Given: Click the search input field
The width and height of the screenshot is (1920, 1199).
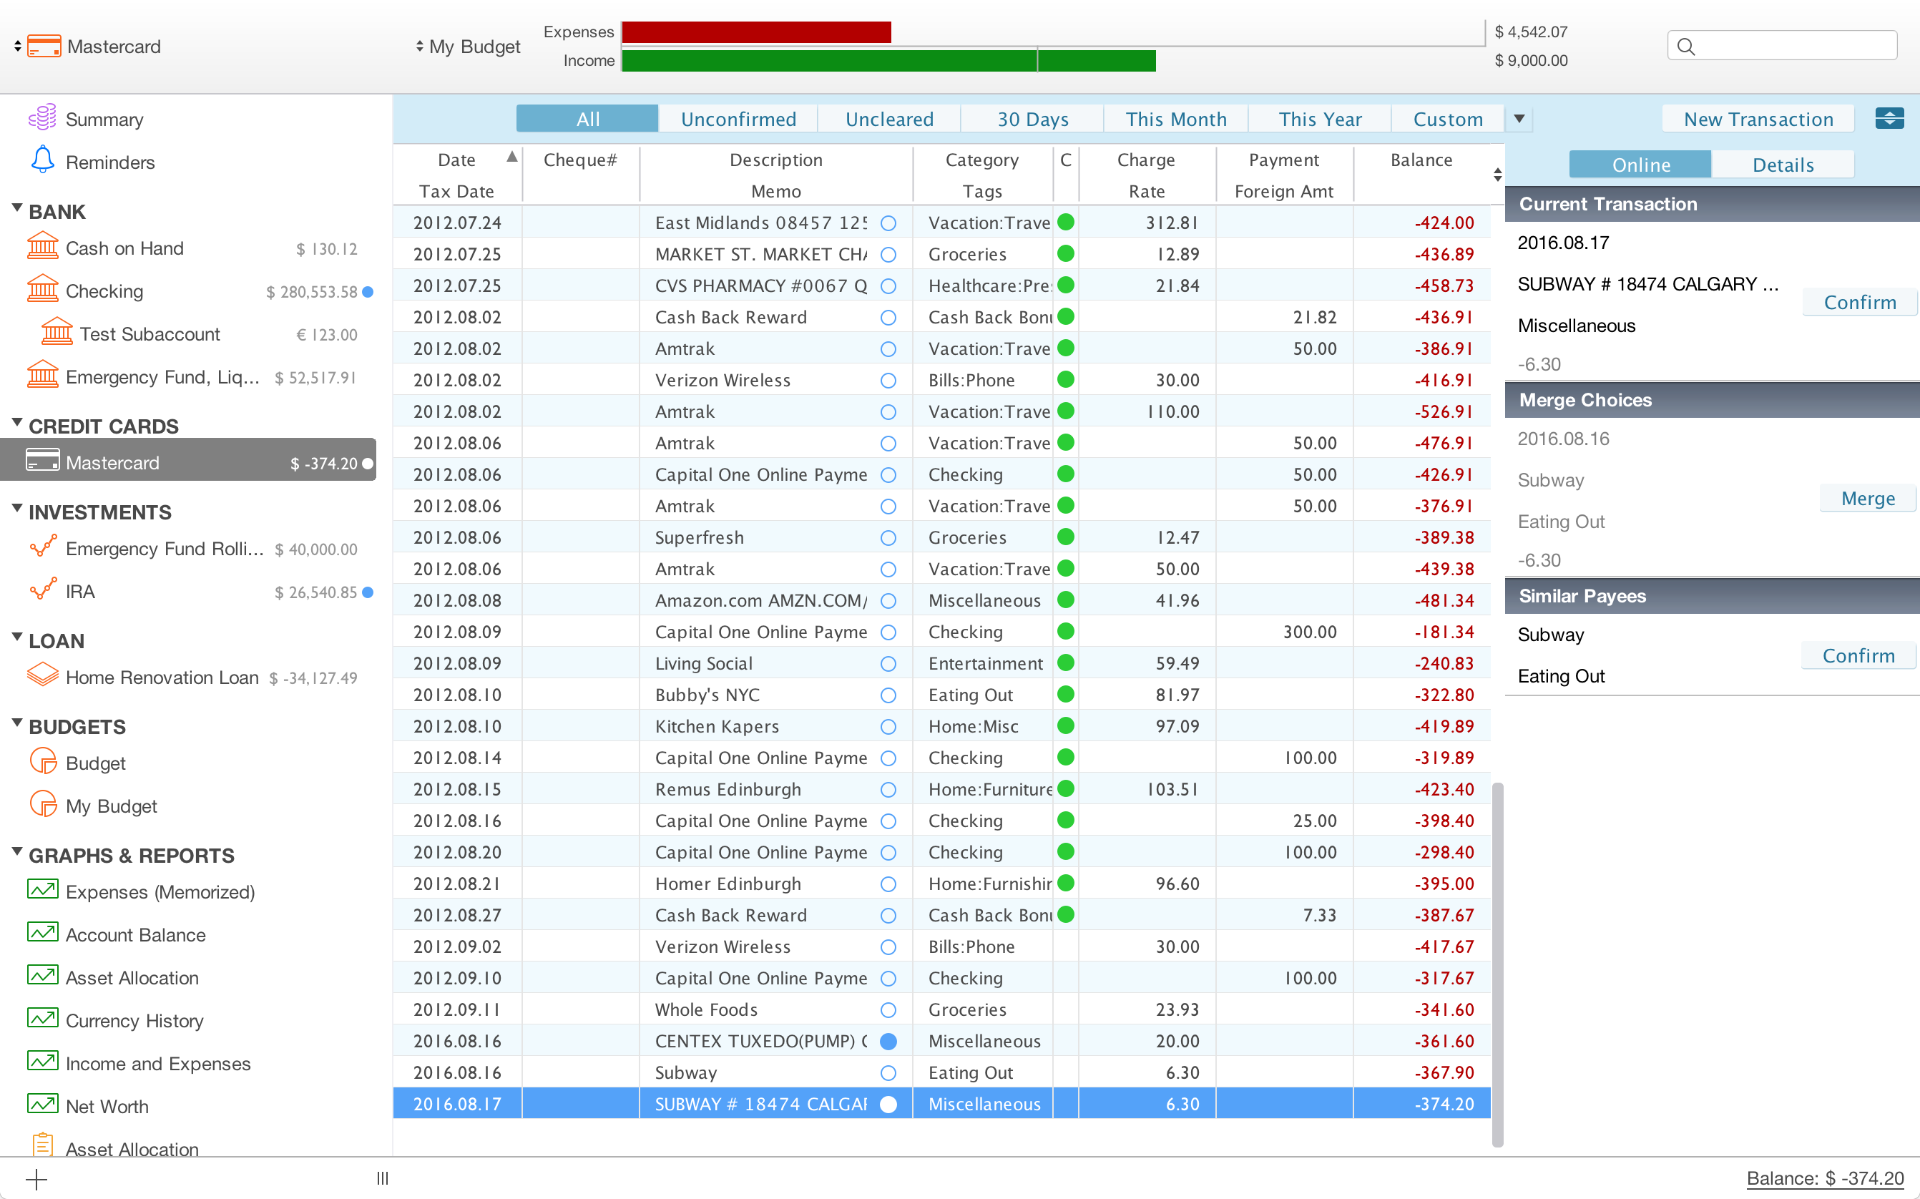Looking at the screenshot, I should pos(1782,46).
